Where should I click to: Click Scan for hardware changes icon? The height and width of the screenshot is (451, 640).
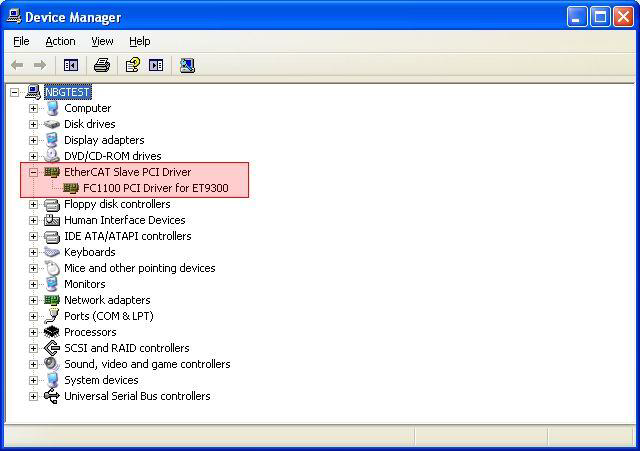[187, 65]
